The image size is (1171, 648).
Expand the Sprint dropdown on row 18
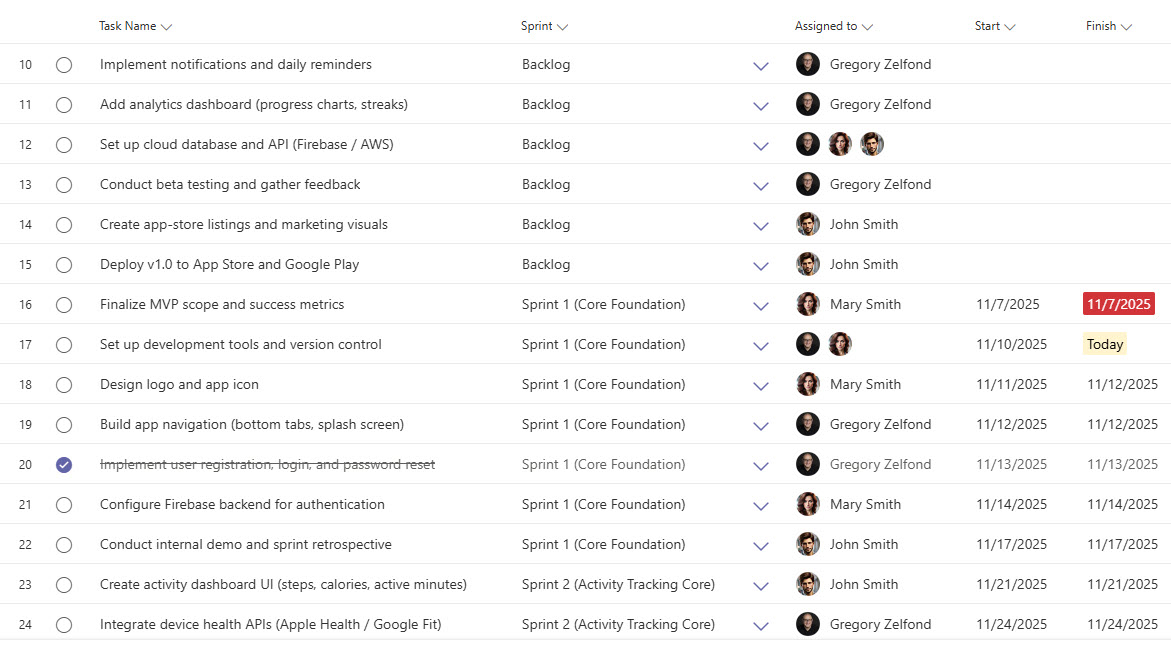tap(761, 385)
